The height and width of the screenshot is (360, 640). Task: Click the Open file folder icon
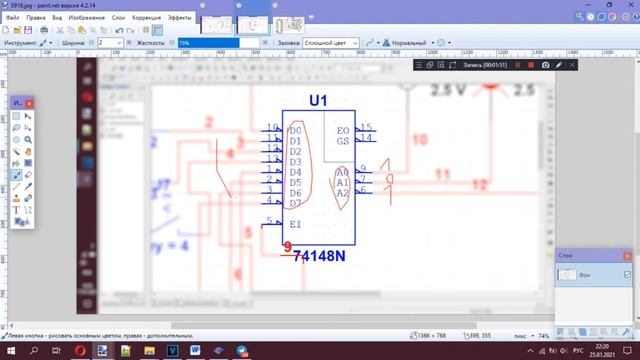[x=17, y=30]
